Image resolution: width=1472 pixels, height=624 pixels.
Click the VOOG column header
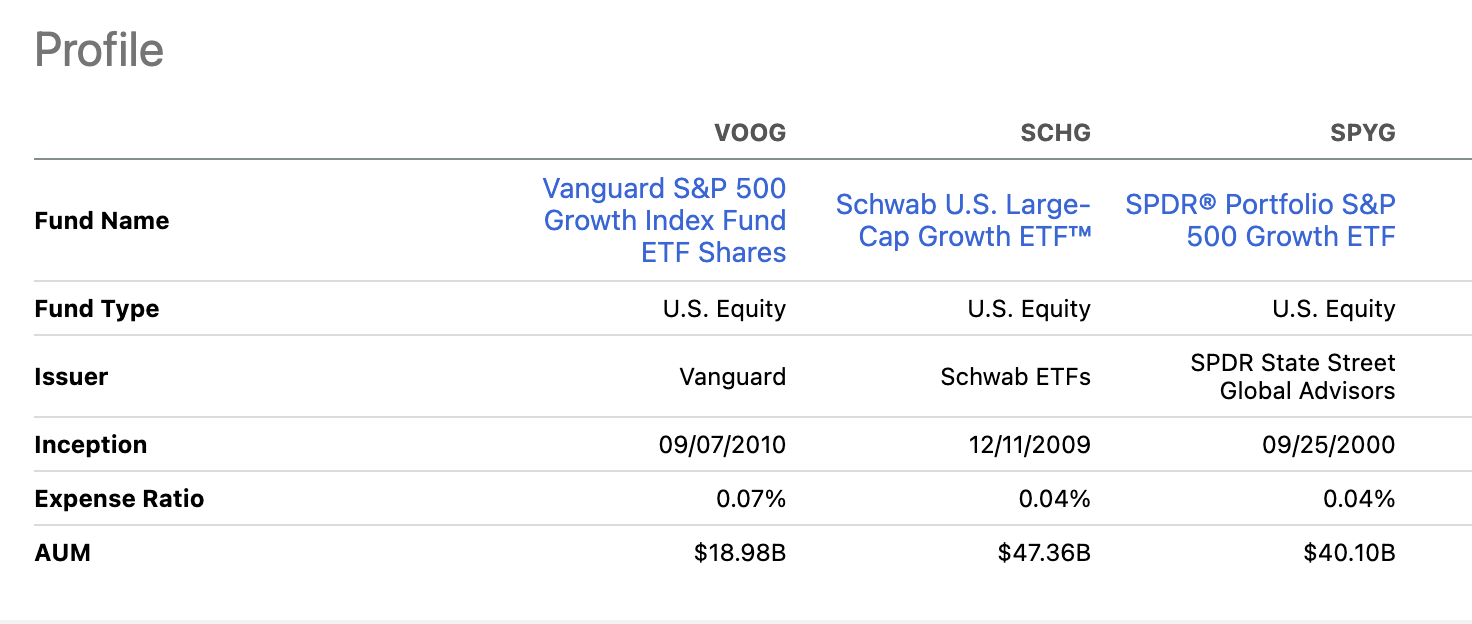pyautogui.click(x=750, y=133)
